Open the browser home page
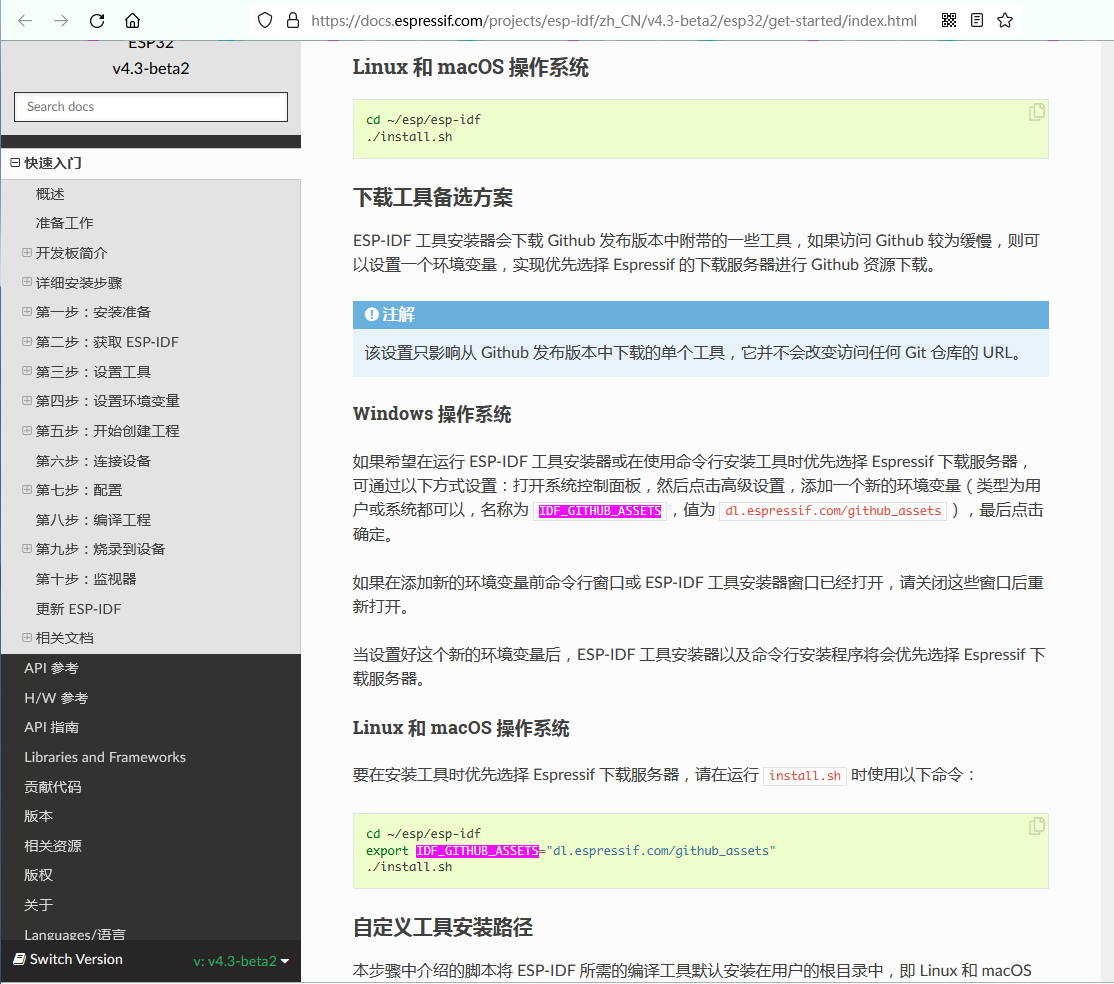This screenshot has width=1114, height=984. click(133, 21)
